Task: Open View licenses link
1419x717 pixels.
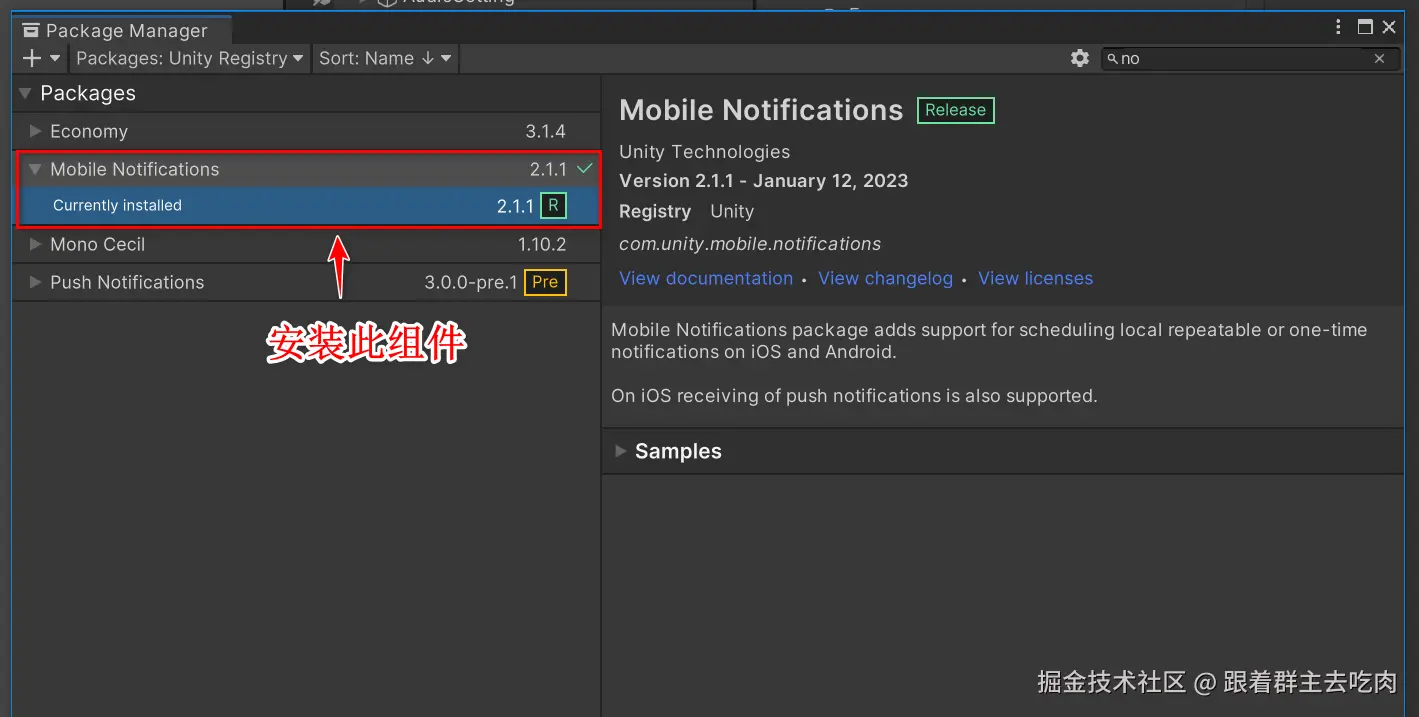Action: pos(1035,278)
